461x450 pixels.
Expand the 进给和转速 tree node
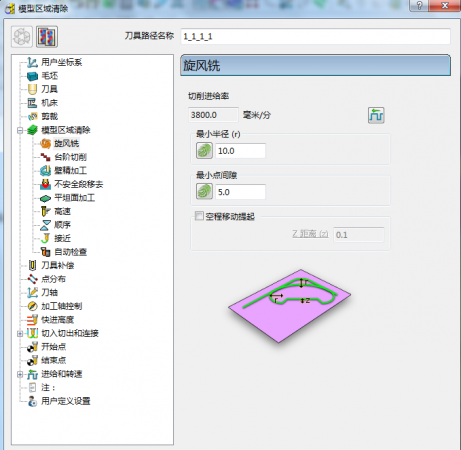(20, 374)
